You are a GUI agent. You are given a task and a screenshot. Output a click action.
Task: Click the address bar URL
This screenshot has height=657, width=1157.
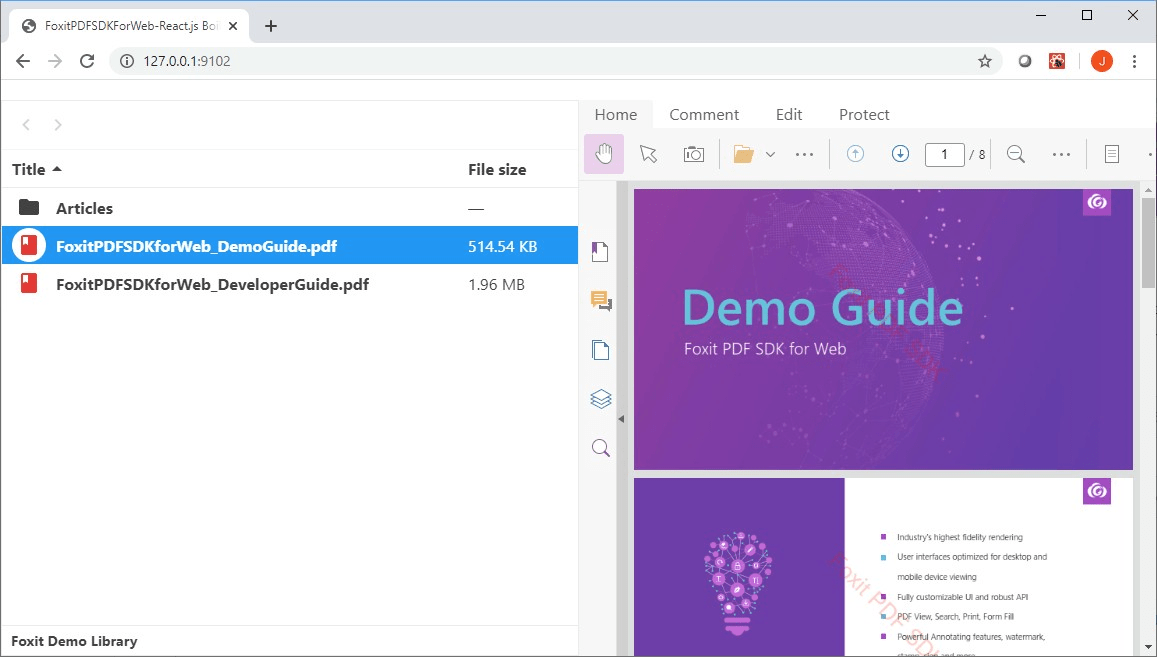[187, 61]
